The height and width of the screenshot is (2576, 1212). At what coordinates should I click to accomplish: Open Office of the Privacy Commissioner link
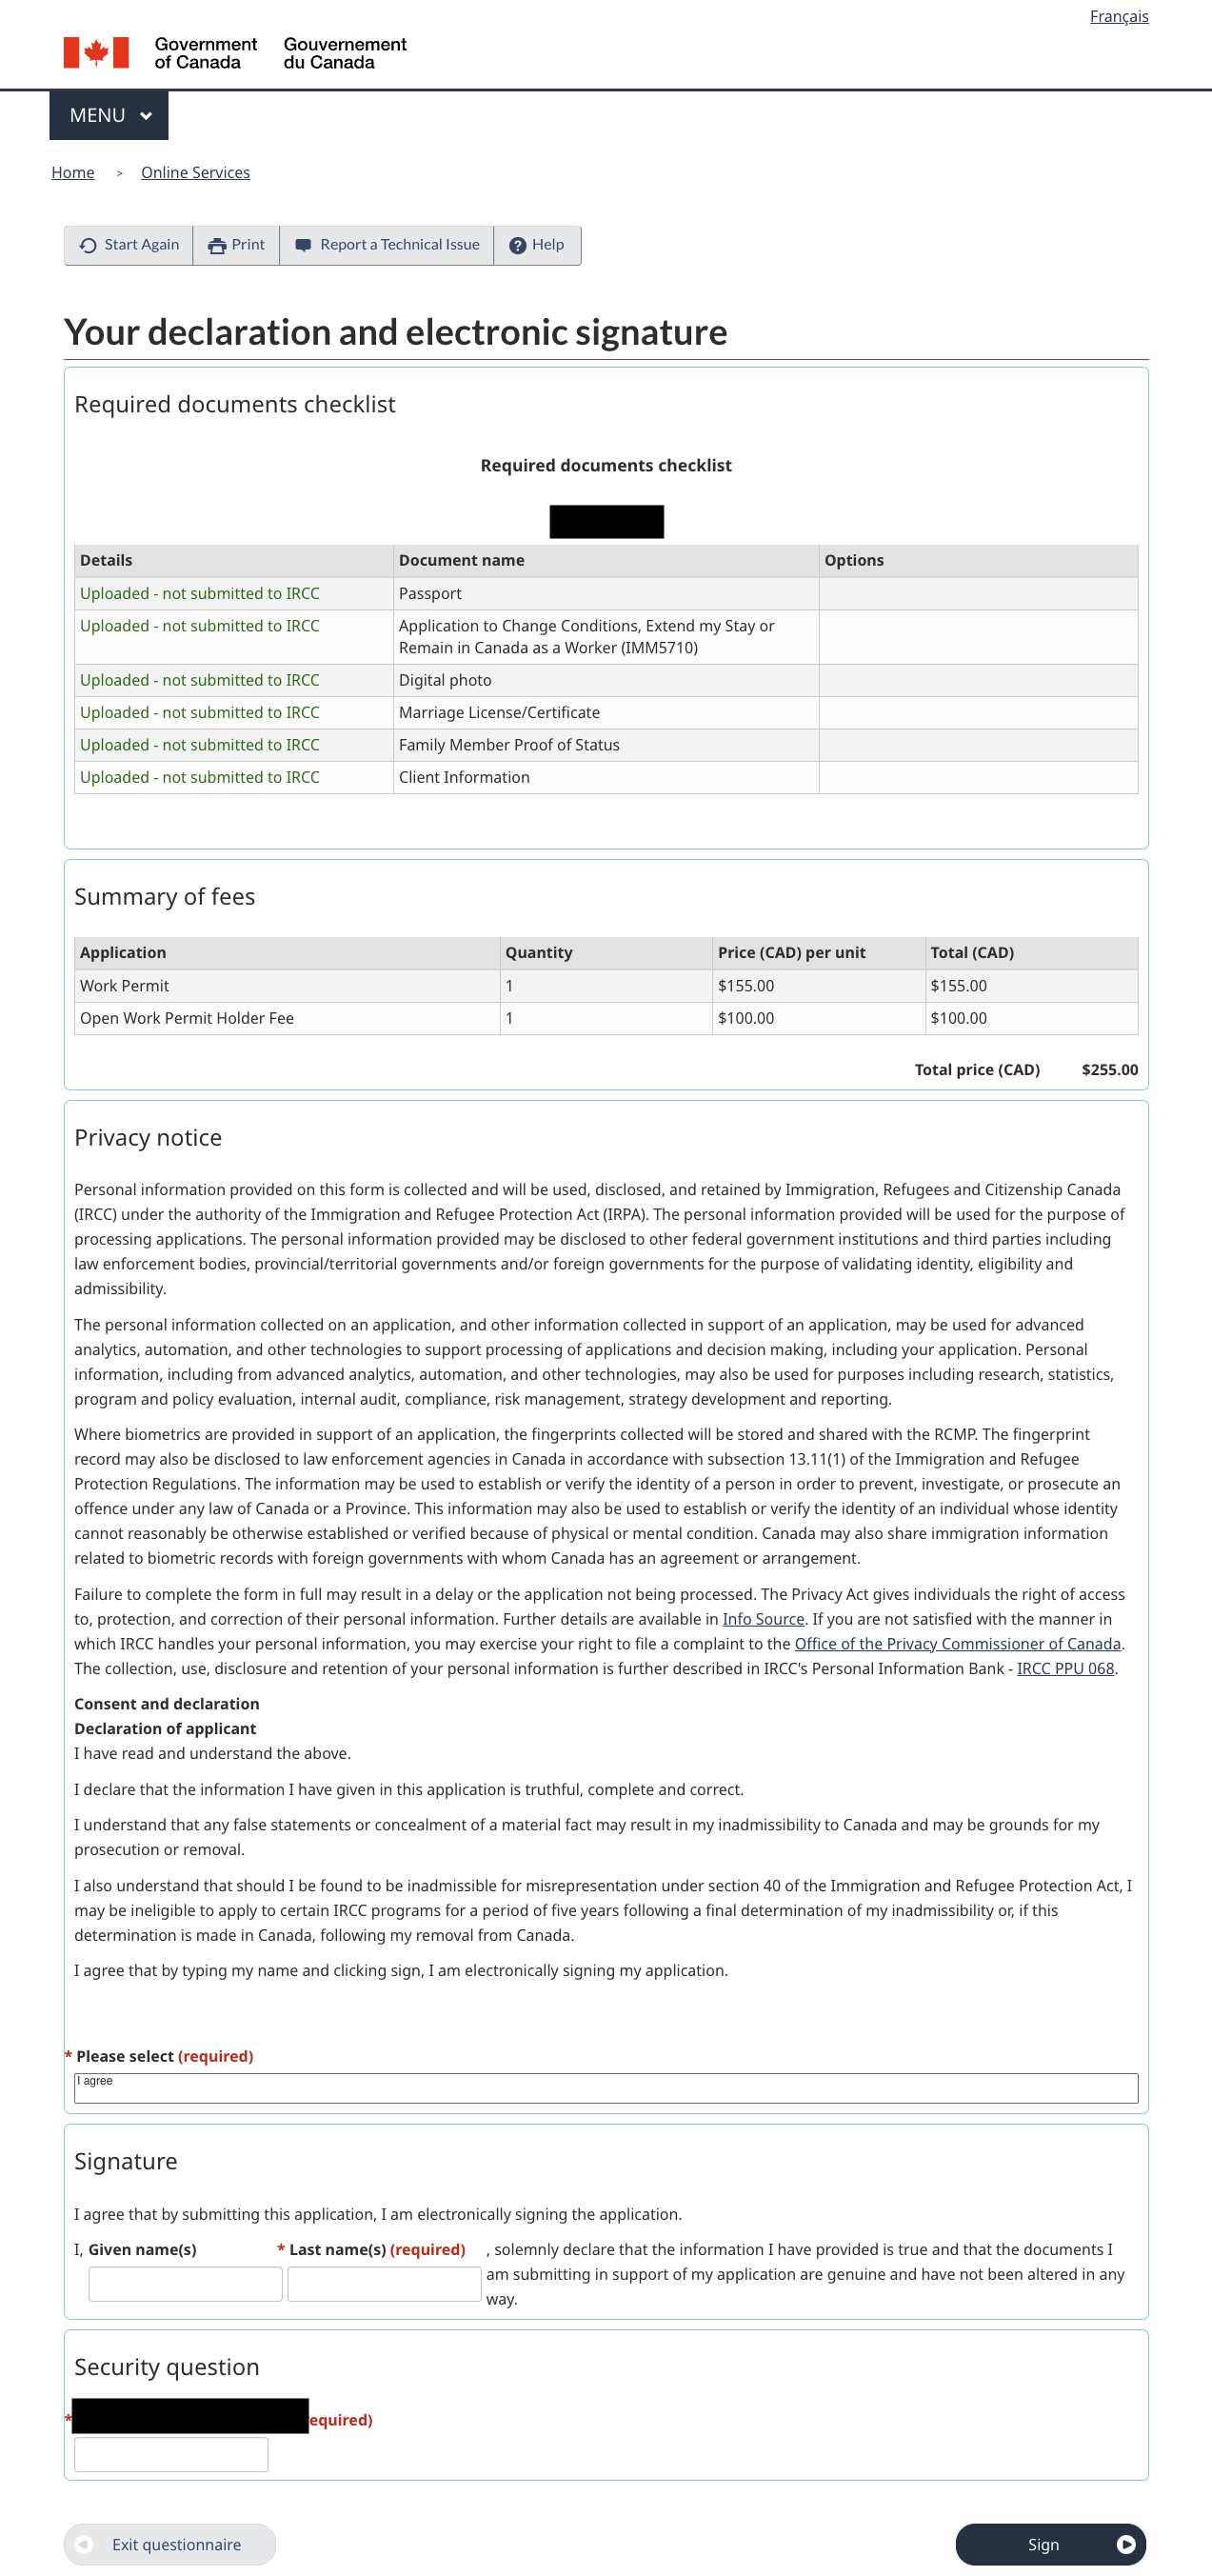[x=956, y=1643]
